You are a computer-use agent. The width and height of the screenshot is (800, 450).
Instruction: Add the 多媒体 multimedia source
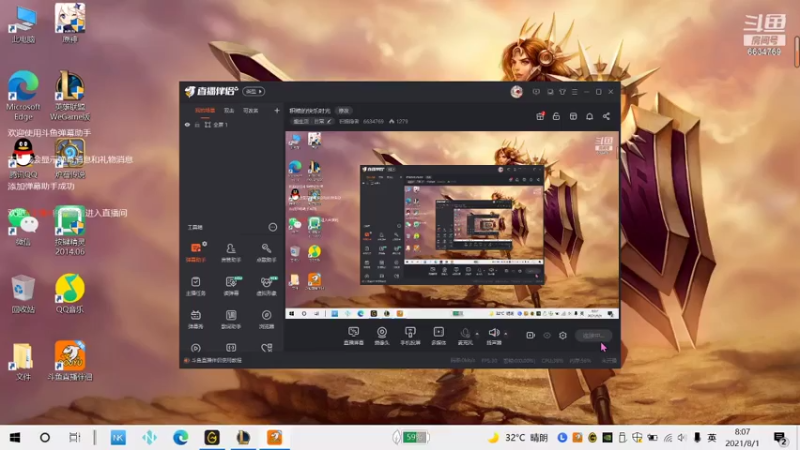pos(439,336)
